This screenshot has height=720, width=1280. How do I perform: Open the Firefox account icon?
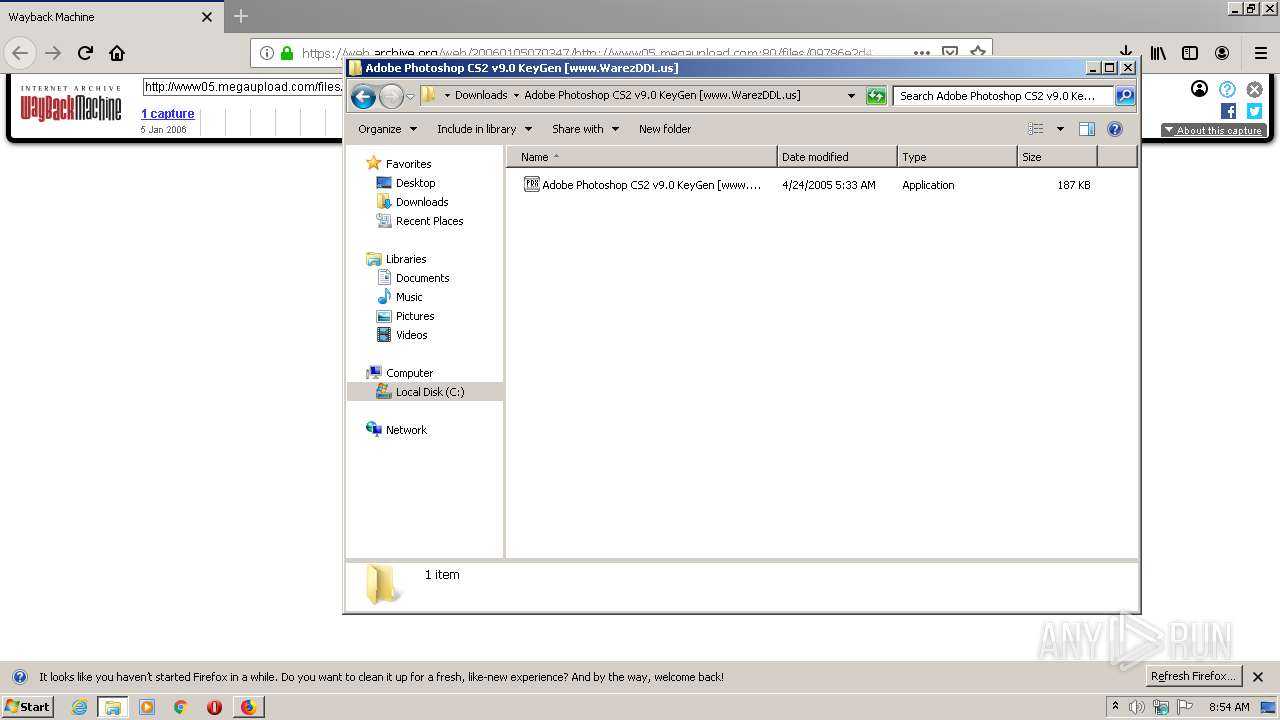click(x=1222, y=53)
